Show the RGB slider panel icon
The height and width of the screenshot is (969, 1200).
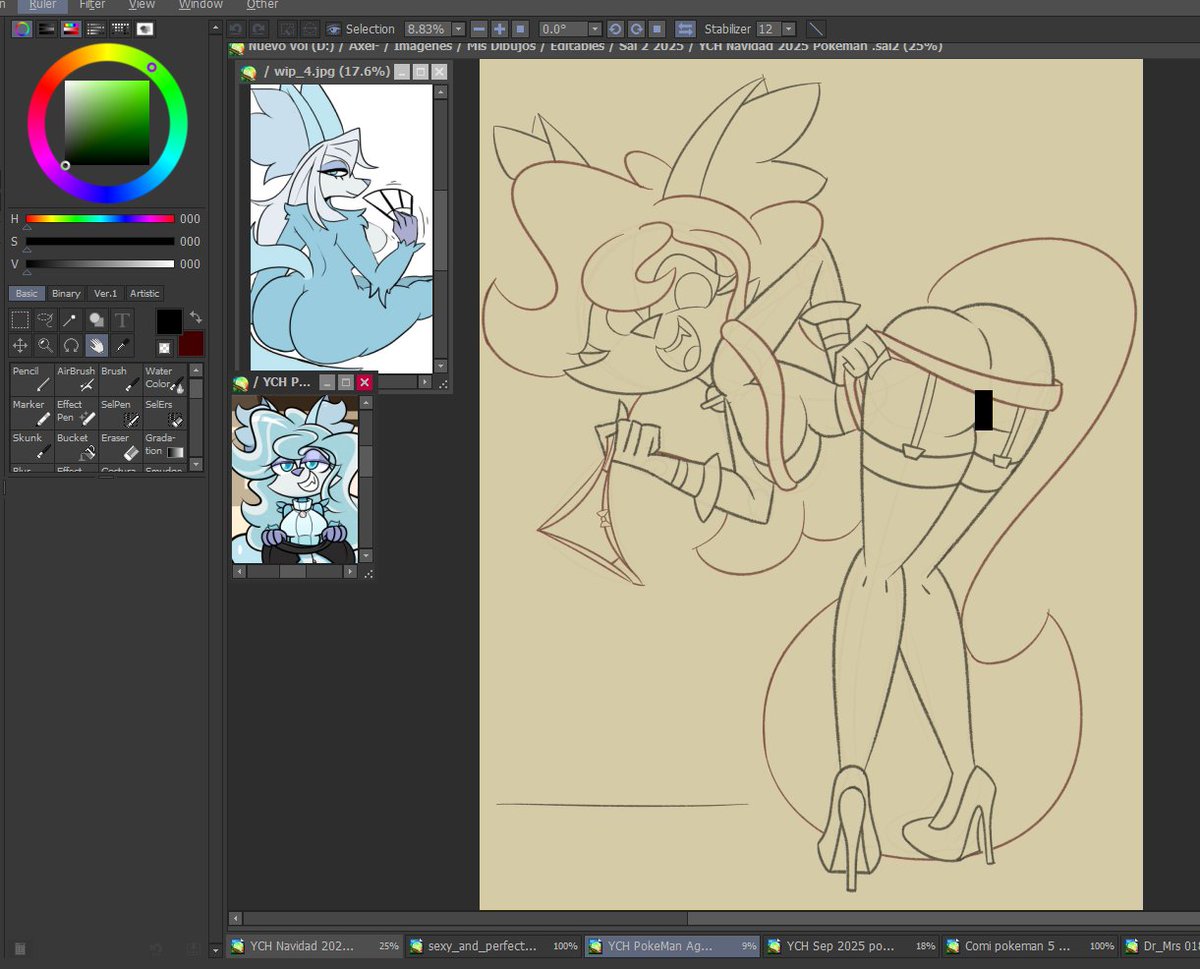point(46,29)
